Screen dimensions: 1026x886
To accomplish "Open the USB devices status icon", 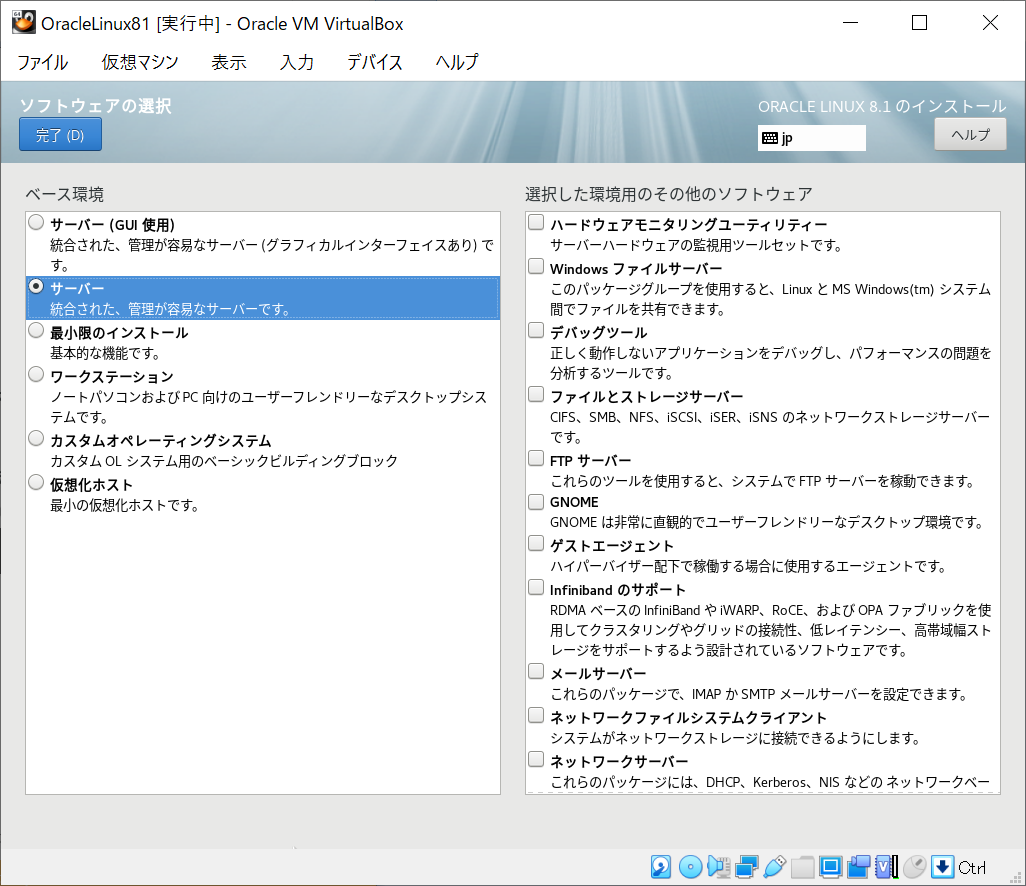I will 773,868.
